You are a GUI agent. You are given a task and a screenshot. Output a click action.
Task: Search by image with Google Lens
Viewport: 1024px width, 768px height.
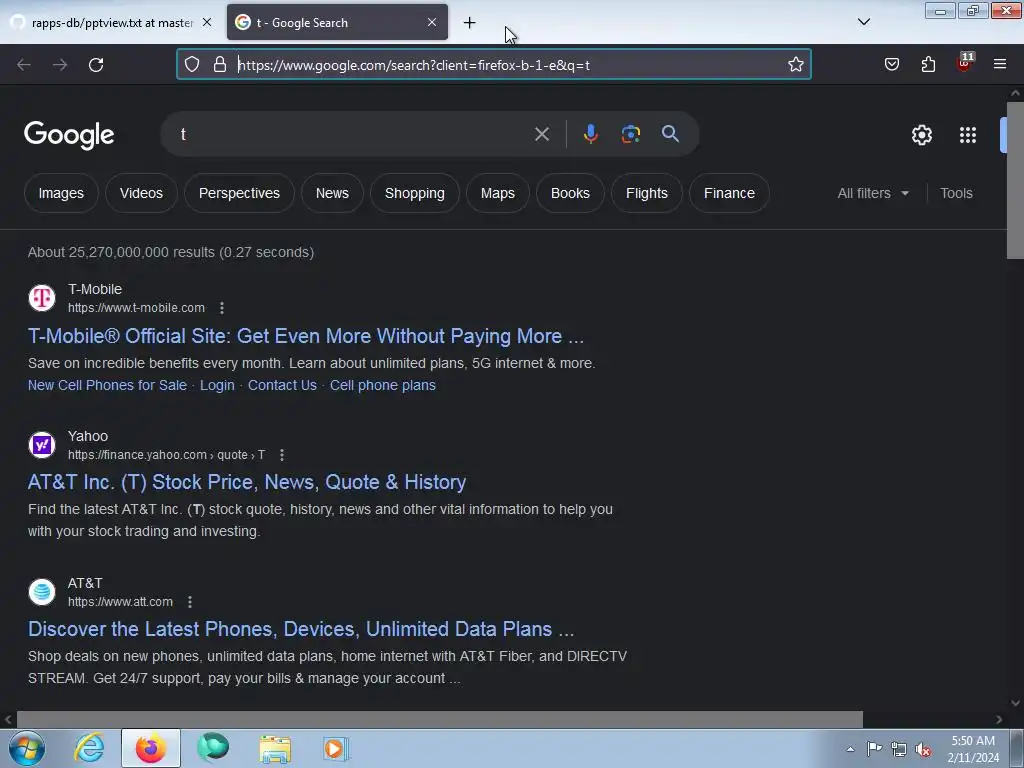630,134
